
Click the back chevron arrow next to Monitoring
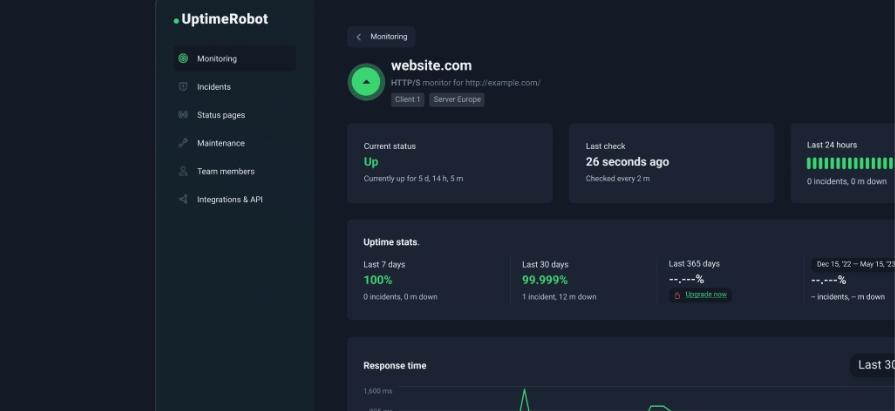click(x=359, y=37)
